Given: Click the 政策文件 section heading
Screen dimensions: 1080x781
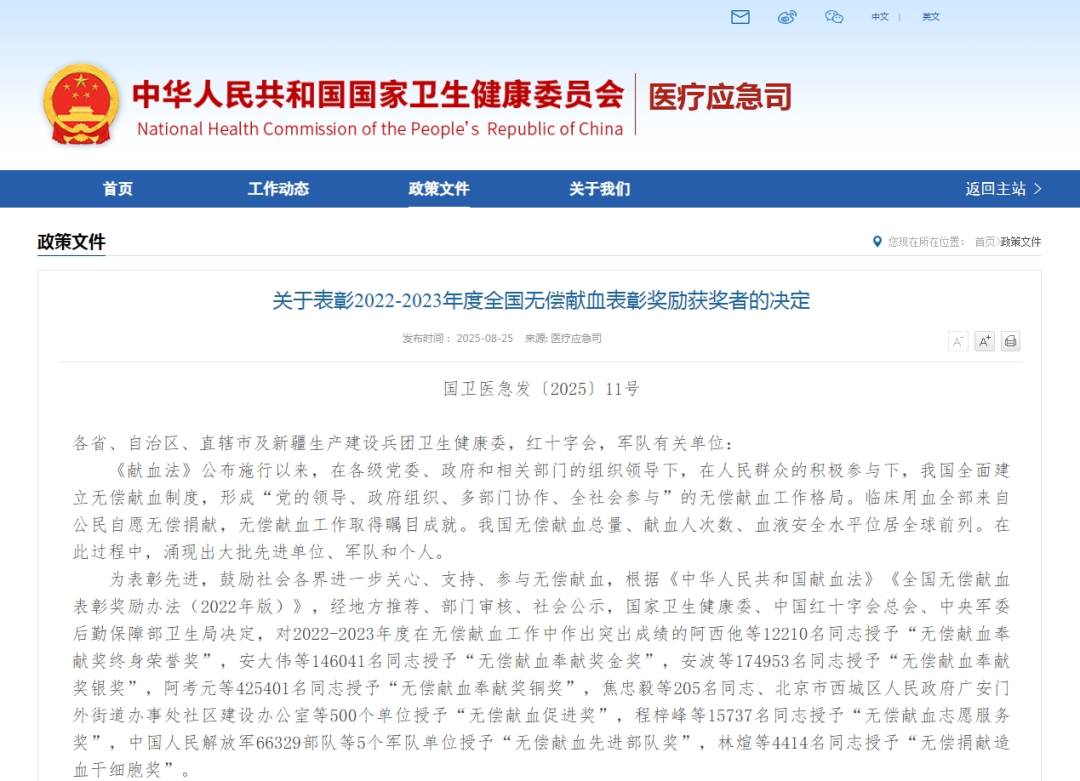Looking at the screenshot, I should 70,242.
